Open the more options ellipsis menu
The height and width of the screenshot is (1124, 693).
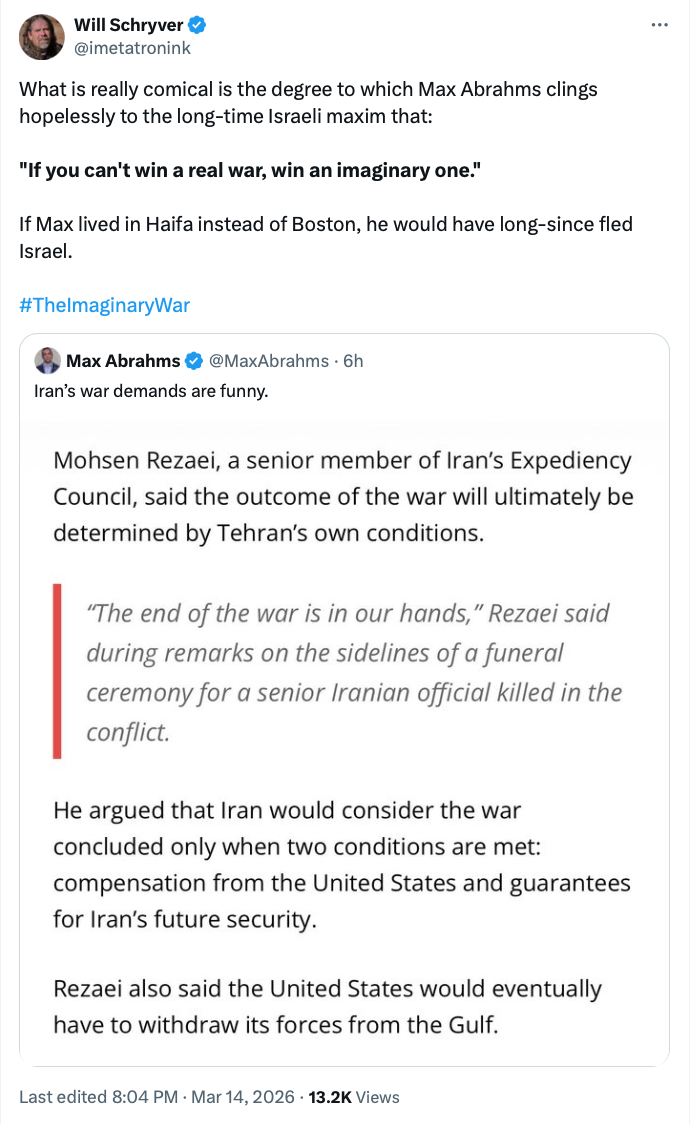[x=659, y=24]
